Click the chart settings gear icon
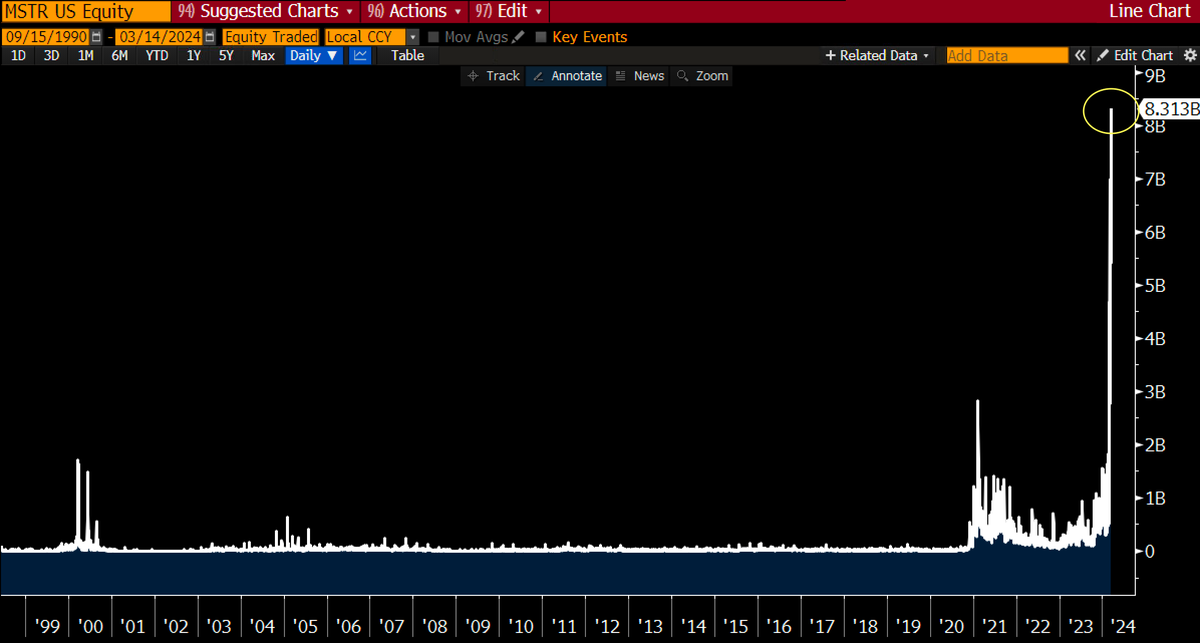 [x=1190, y=56]
